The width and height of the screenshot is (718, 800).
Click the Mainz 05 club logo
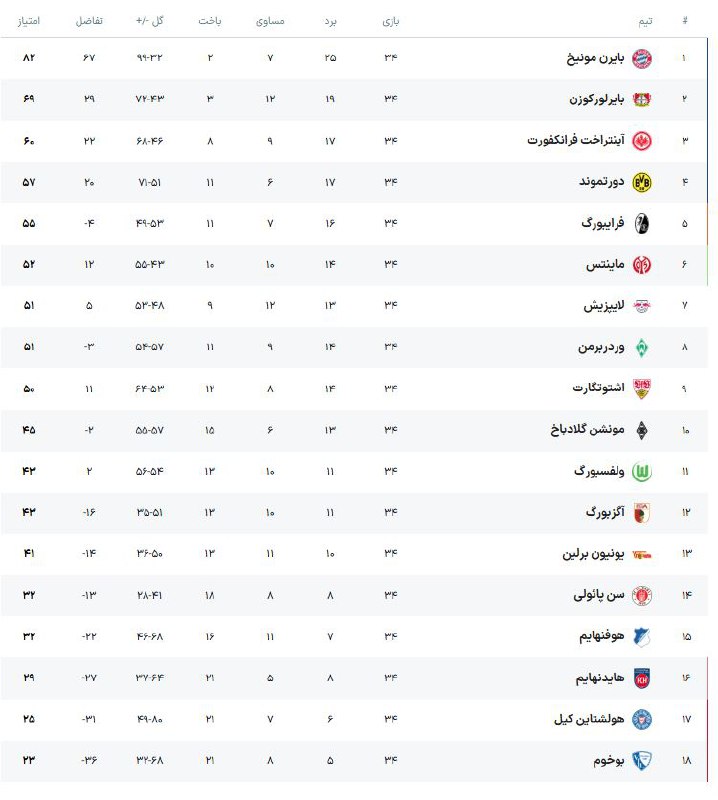(x=642, y=265)
